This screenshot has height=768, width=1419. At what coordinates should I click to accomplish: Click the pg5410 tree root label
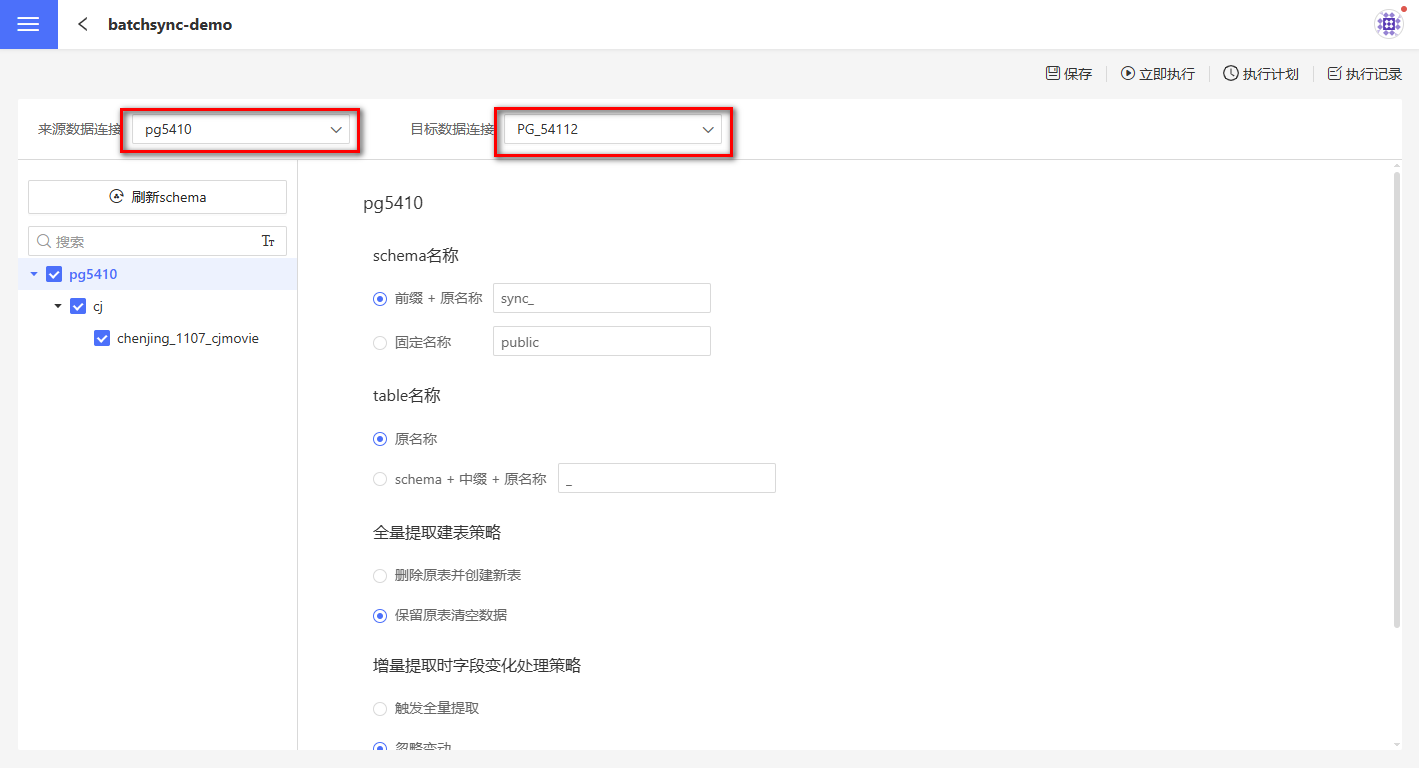[x=93, y=274]
